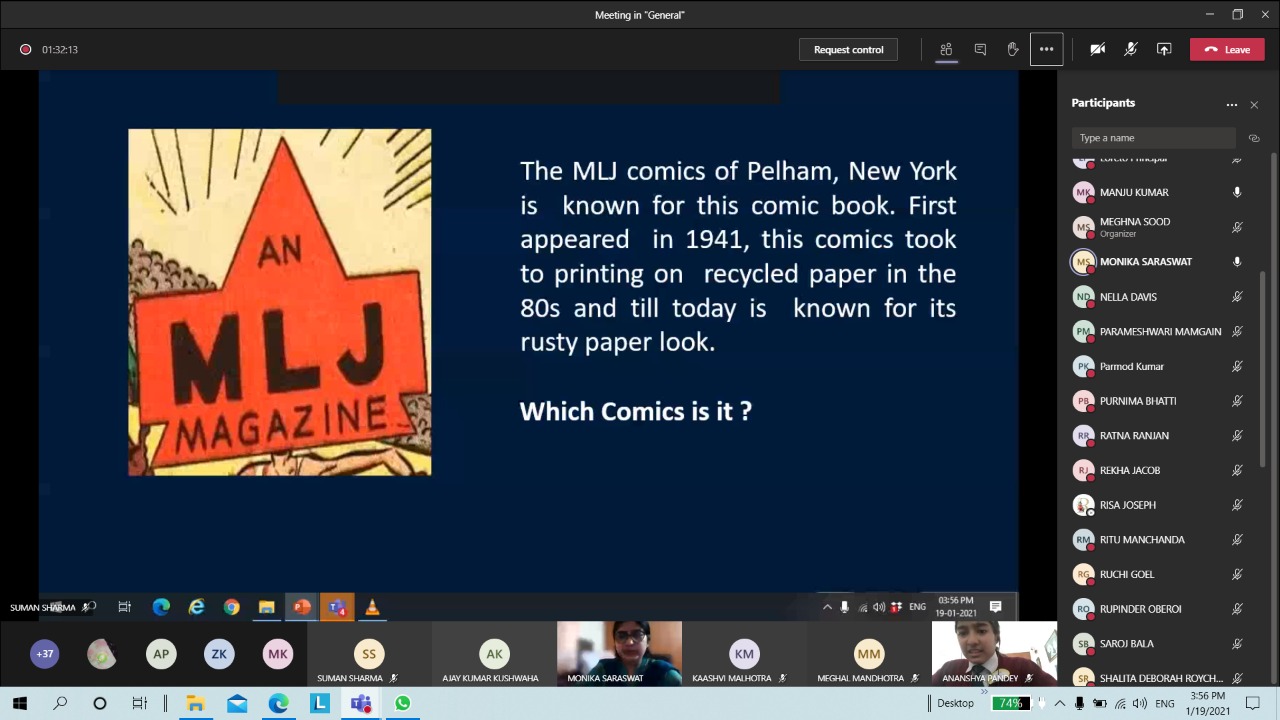Click the Request control button
The height and width of the screenshot is (720, 1280).
[x=848, y=49]
